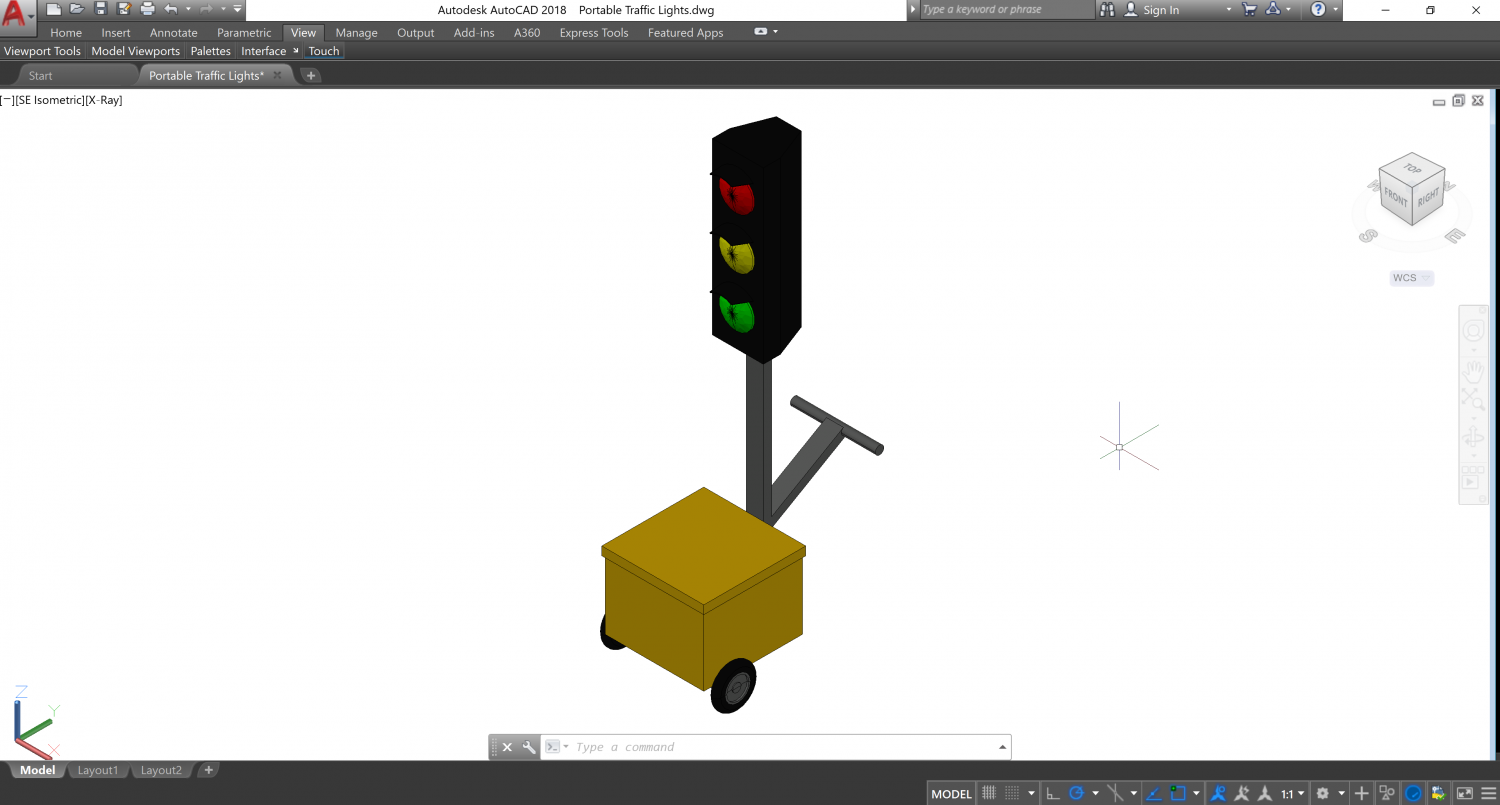Click the Model Viewports ribbon panel button
Viewport: 1500px width, 805px height.
pos(135,51)
